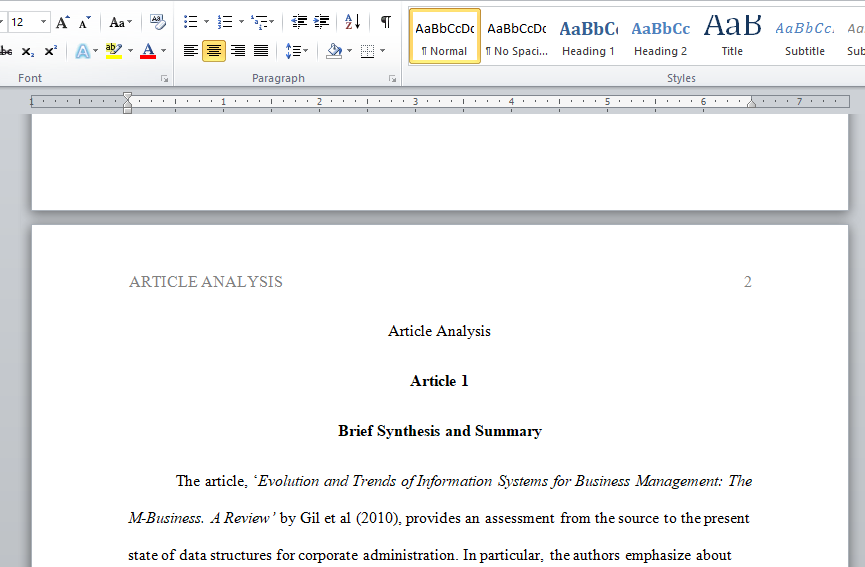Toggle strikethrough formatting
This screenshot has width=865, height=567.
[7, 51]
